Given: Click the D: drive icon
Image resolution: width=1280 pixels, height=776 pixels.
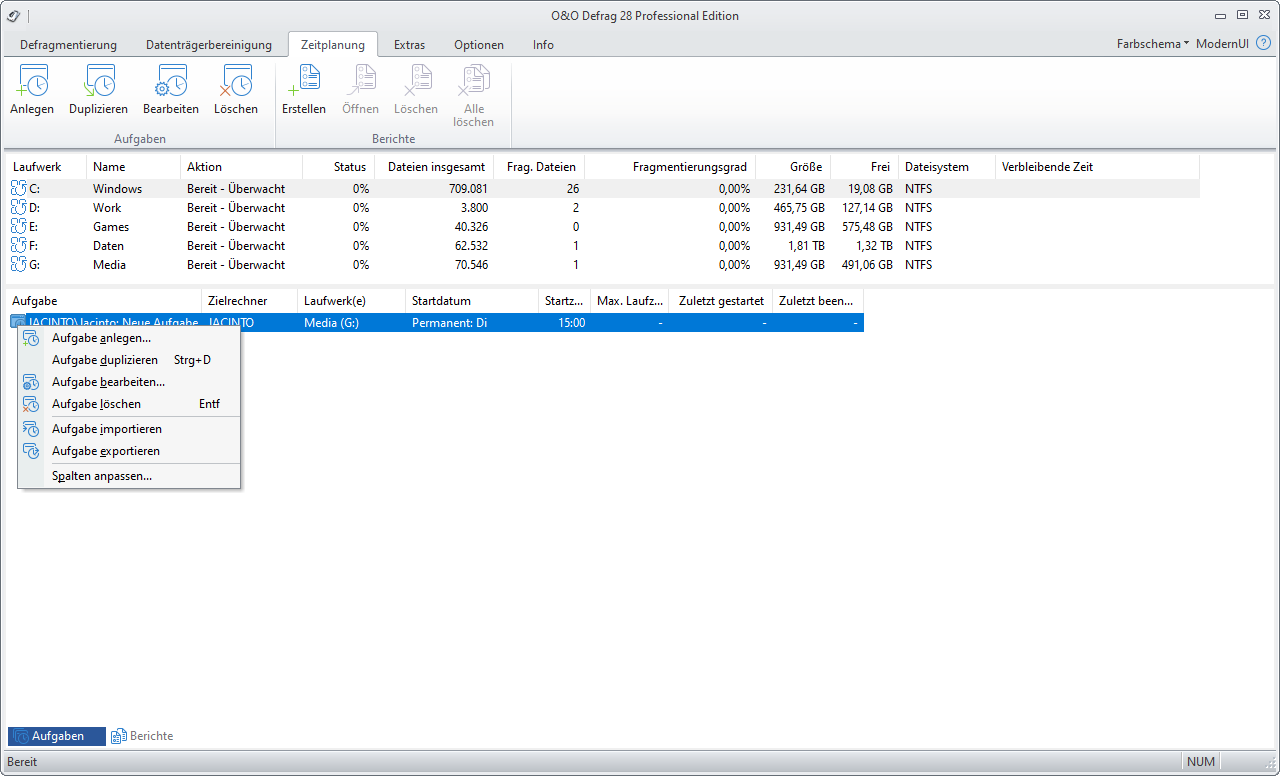Looking at the screenshot, I should point(18,207).
